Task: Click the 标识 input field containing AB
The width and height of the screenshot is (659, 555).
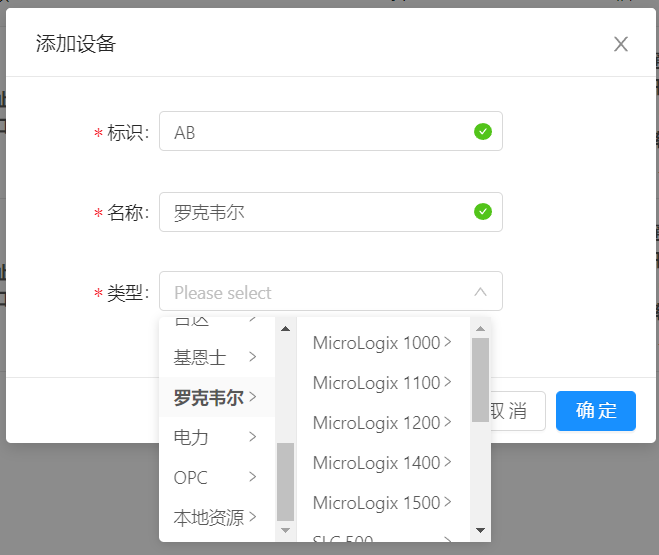Action: (x=331, y=131)
